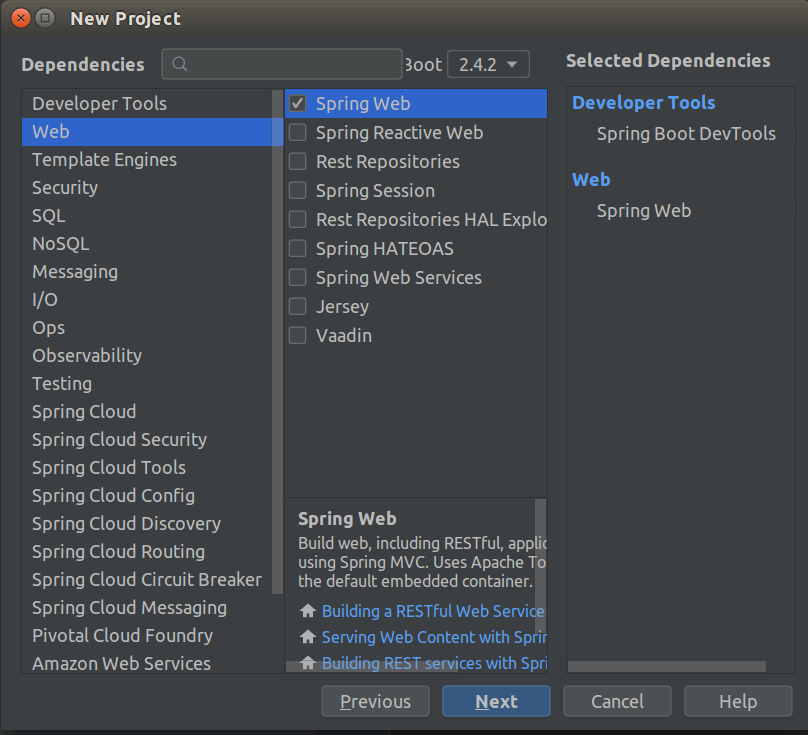Viewport: 808px width, 735px height.
Task: Close the New Project dialog
Action: pos(20,18)
